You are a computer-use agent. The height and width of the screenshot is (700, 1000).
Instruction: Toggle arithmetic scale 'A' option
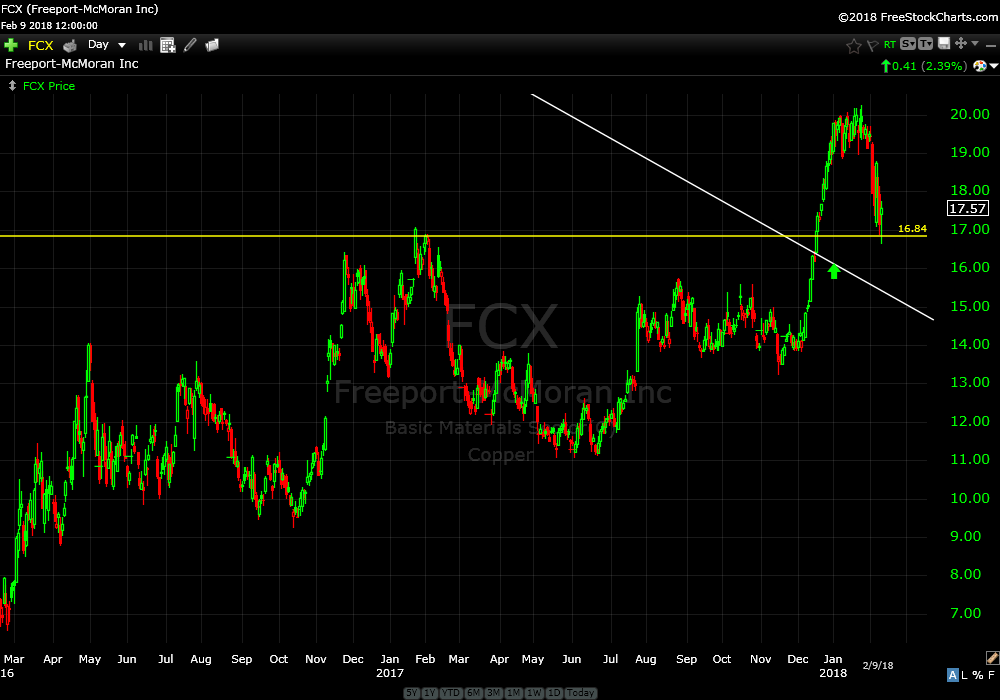(x=953, y=675)
